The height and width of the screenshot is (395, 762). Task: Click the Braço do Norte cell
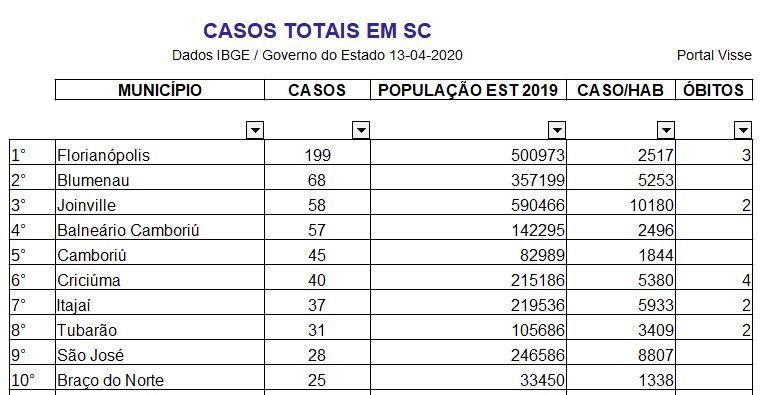click(160, 378)
